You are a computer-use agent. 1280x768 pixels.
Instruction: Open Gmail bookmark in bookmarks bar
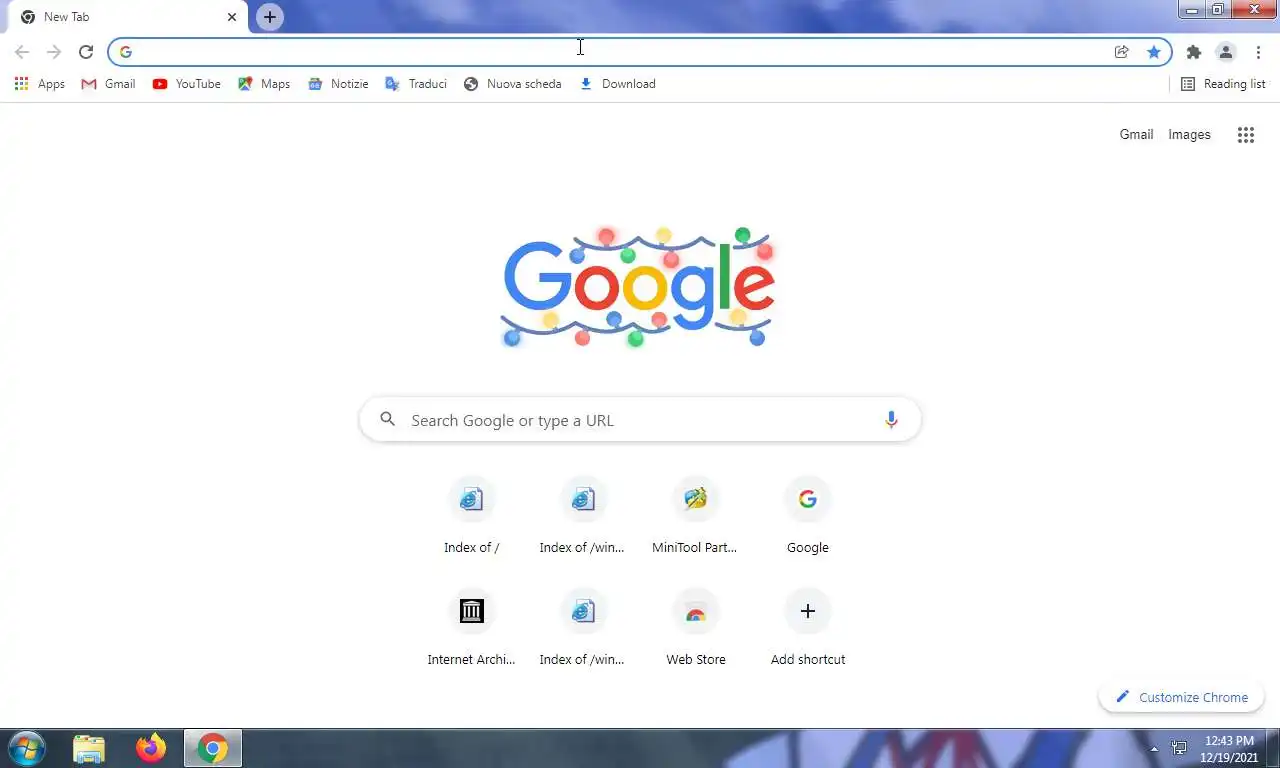[x=108, y=84]
